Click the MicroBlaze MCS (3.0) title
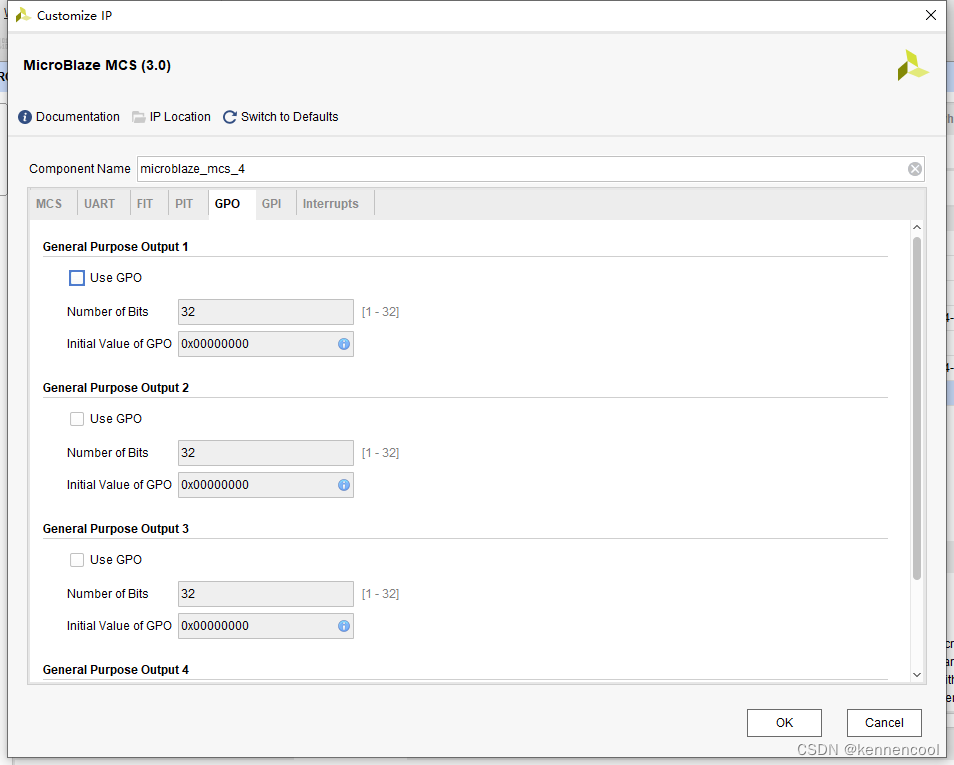This screenshot has width=954, height=765. pos(97,65)
